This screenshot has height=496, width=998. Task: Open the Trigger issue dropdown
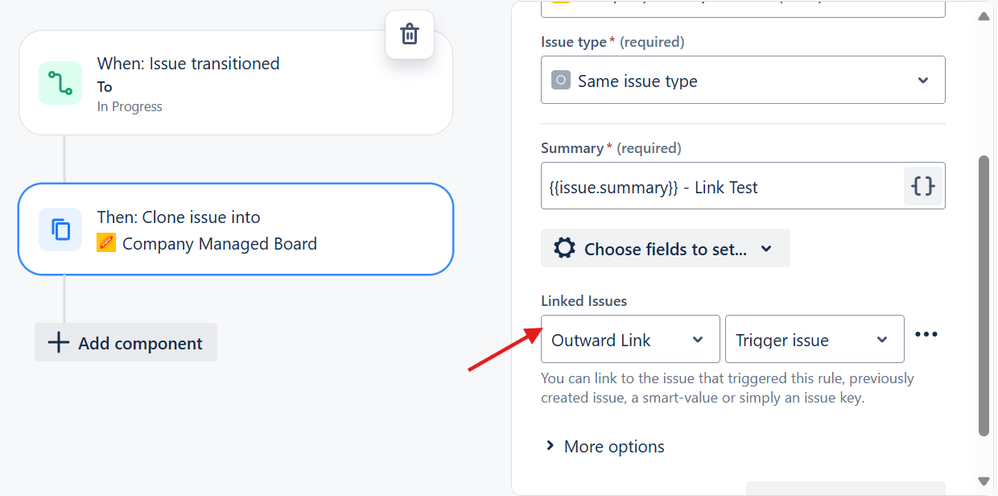point(814,340)
